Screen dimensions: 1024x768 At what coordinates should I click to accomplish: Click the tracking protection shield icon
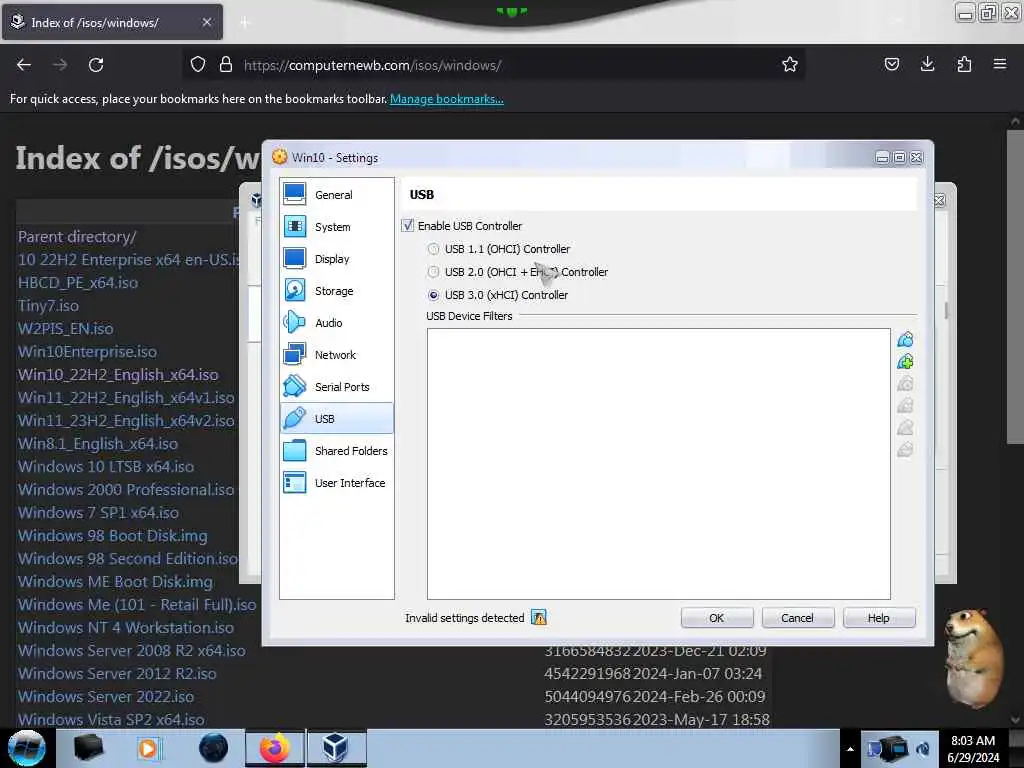(x=198, y=65)
